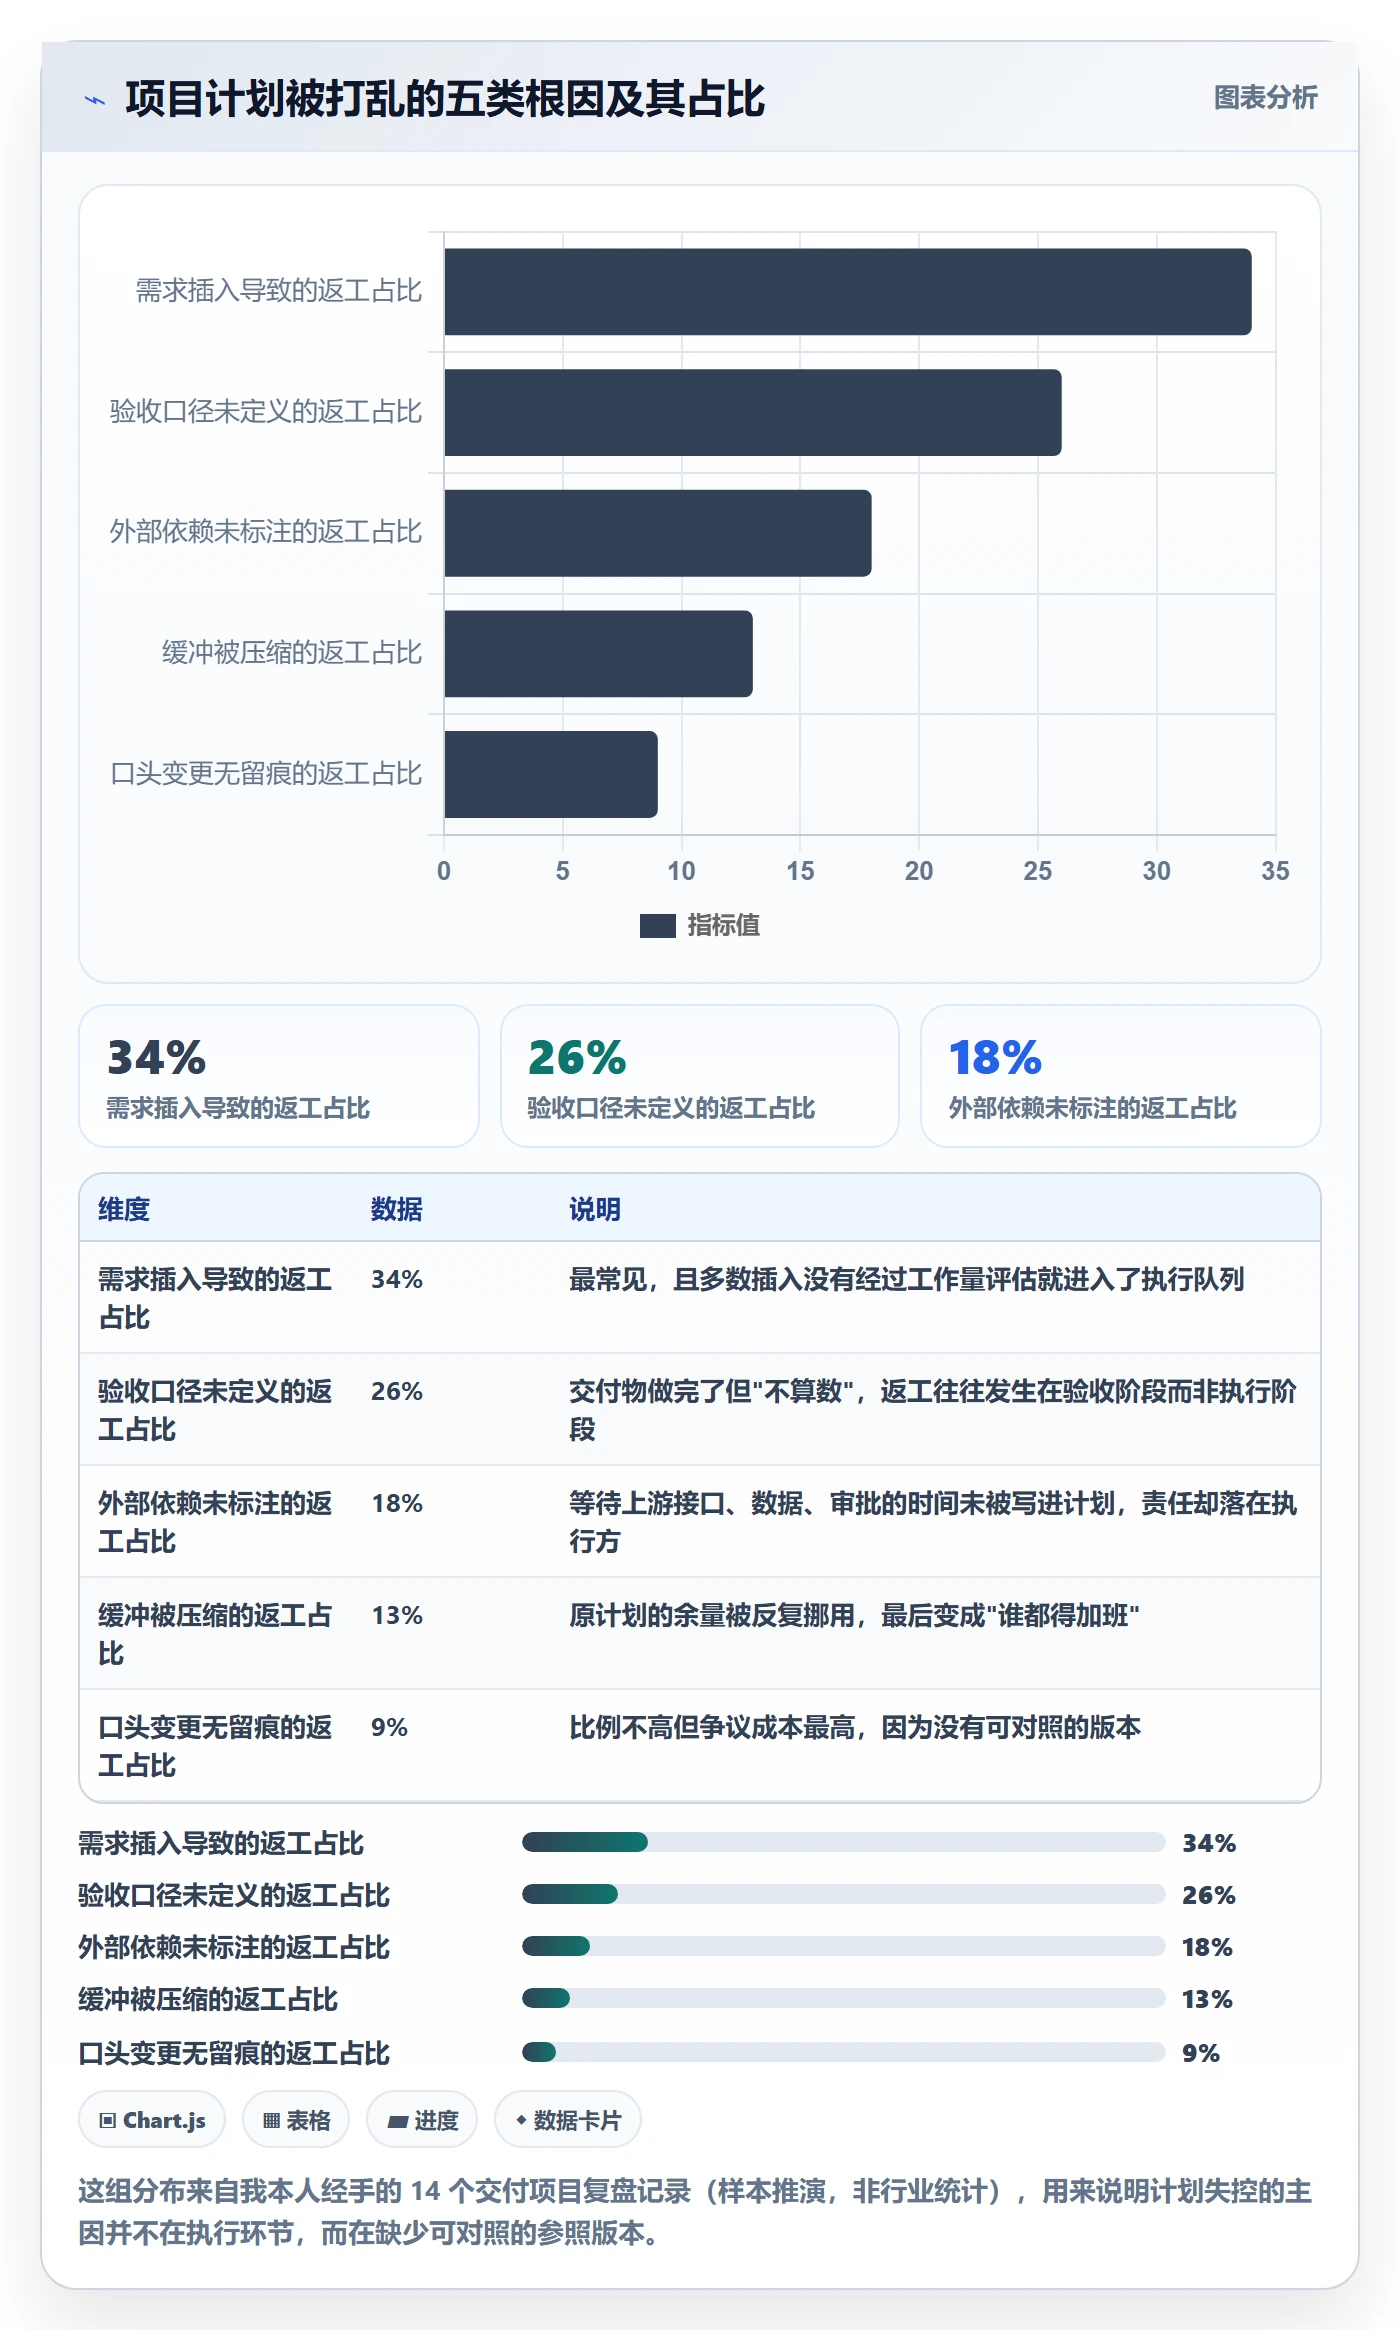Click table cell 13% in 缓冲被压缩 row
This screenshot has height=2330, width=1400.
397,1615
